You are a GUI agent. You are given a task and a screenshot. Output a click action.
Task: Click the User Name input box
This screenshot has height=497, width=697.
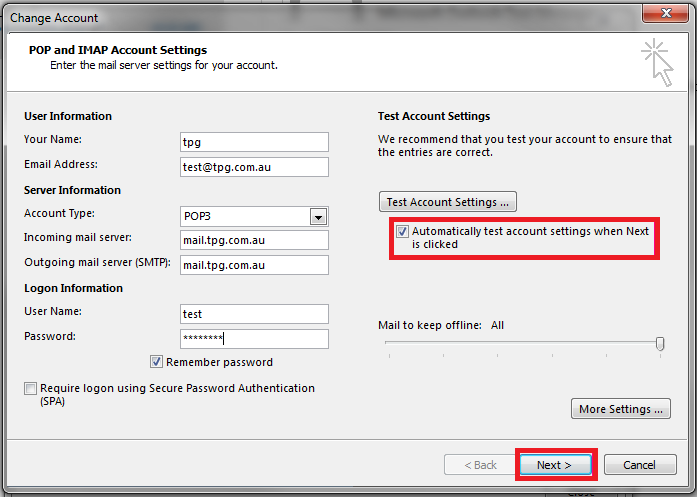tap(254, 314)
